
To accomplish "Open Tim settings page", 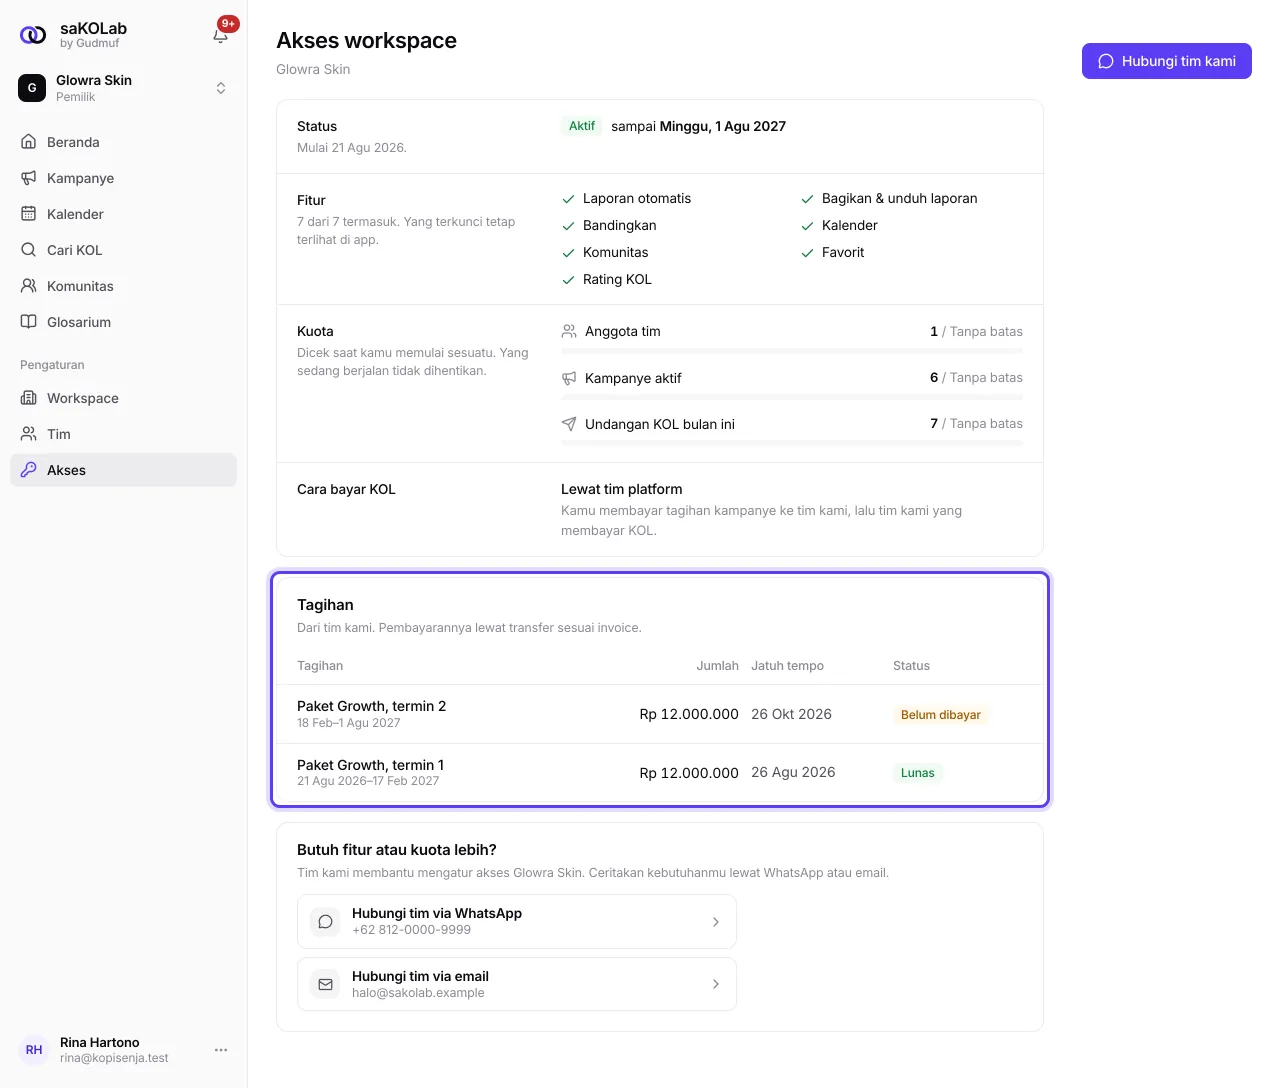I will tap(124, 434).
